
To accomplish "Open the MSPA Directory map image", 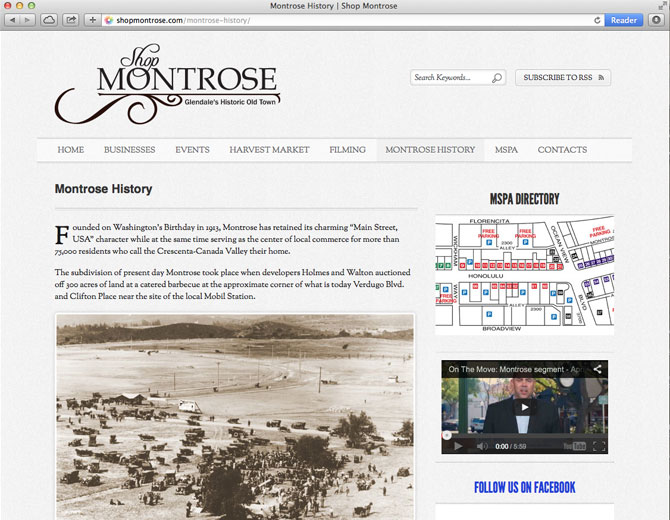I will point(524,271).
